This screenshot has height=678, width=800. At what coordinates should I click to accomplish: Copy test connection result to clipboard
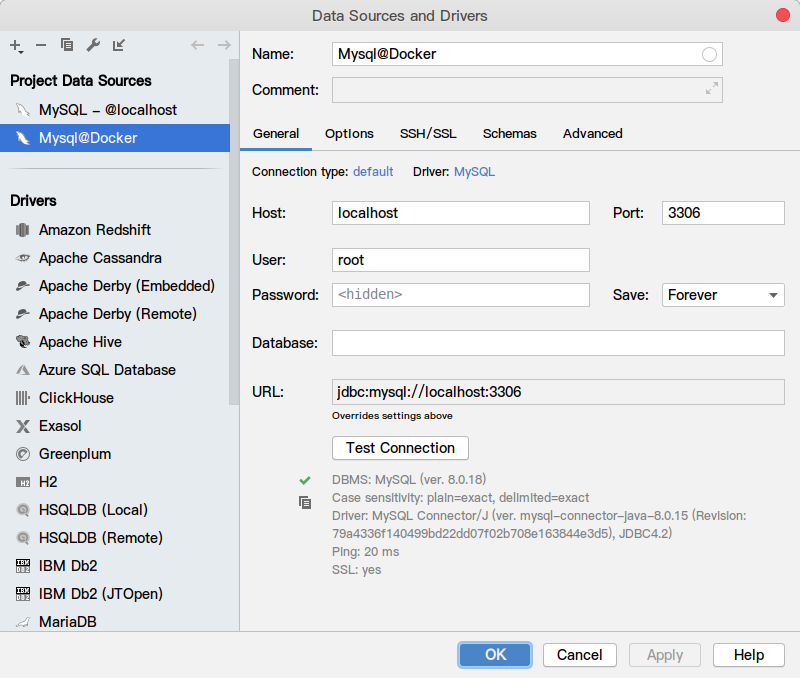[x=305, y=503]
